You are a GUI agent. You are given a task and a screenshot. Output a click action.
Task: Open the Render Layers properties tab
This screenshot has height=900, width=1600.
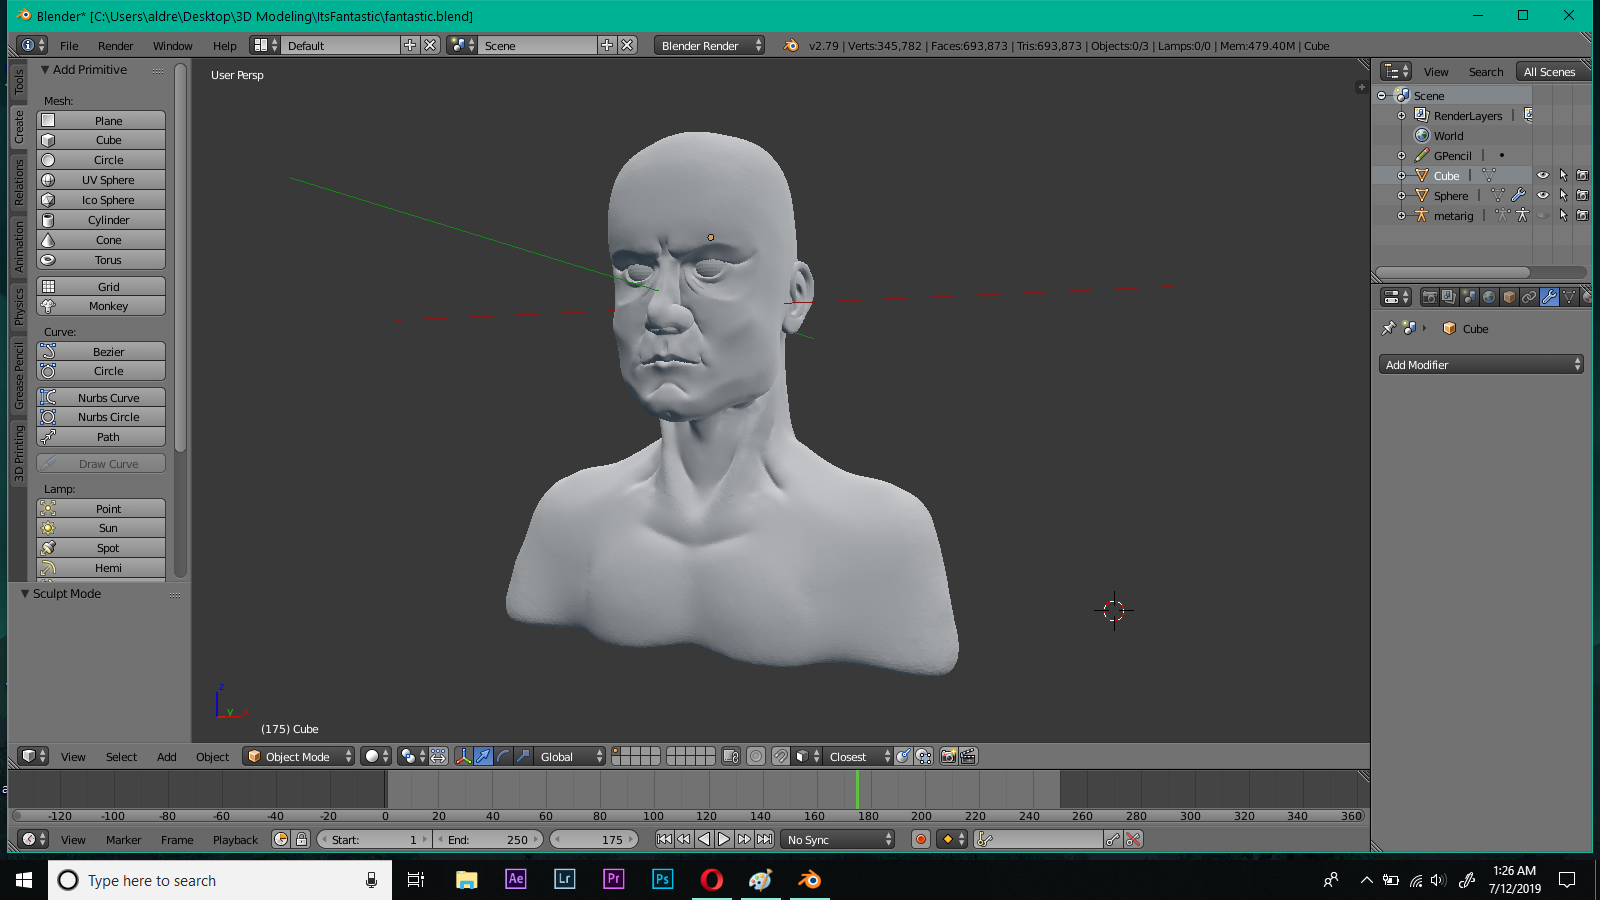[1449, 297]
